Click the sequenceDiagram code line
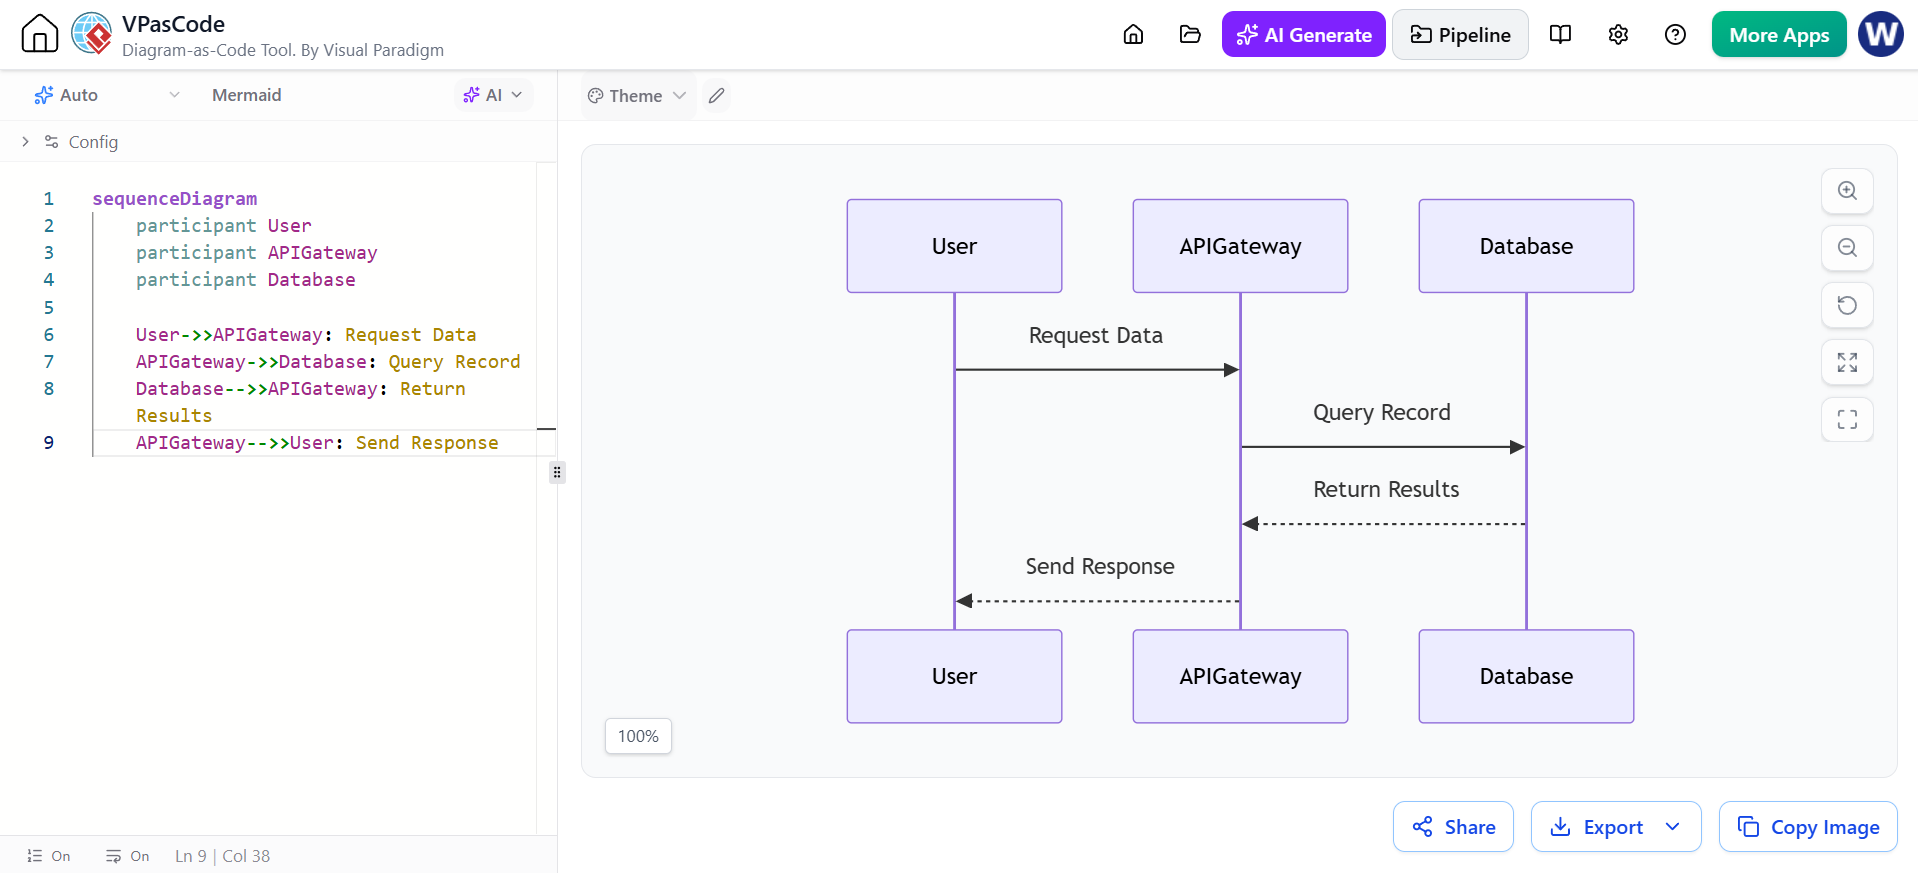 pos(175,199)
